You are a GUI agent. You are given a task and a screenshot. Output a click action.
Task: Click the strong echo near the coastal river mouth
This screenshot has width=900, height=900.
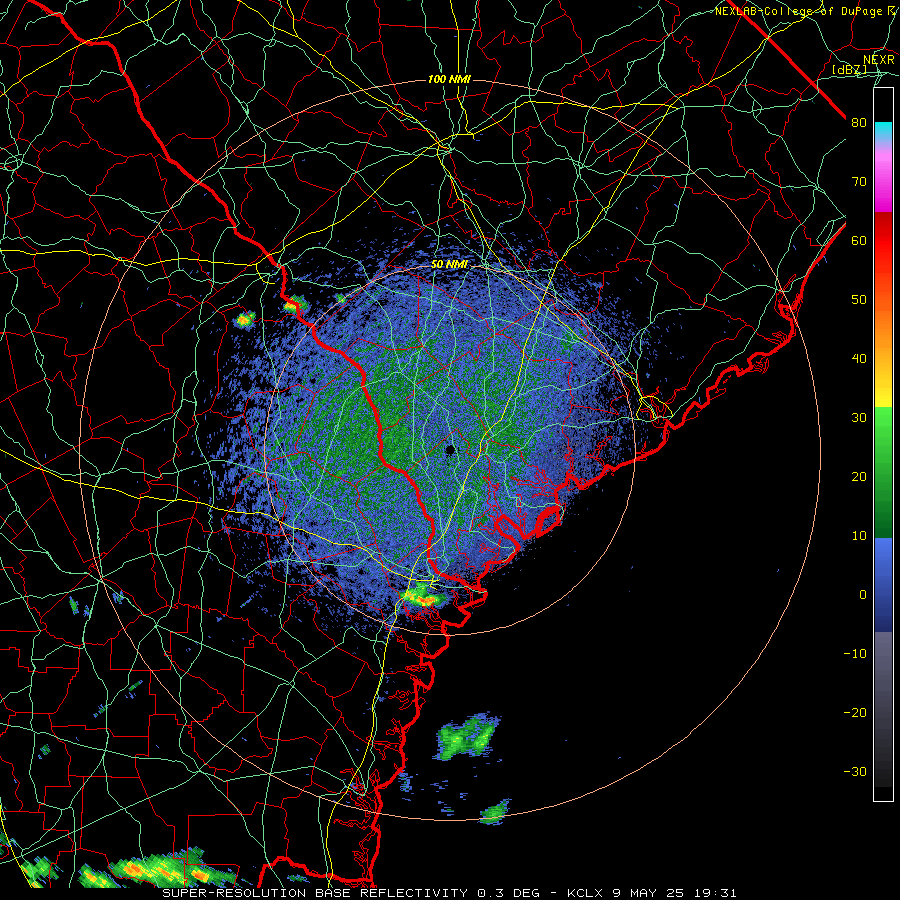click(x=424, y=598)
